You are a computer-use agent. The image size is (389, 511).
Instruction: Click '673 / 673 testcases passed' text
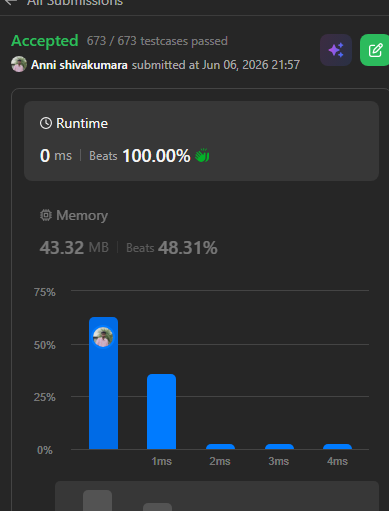point(157,41)
